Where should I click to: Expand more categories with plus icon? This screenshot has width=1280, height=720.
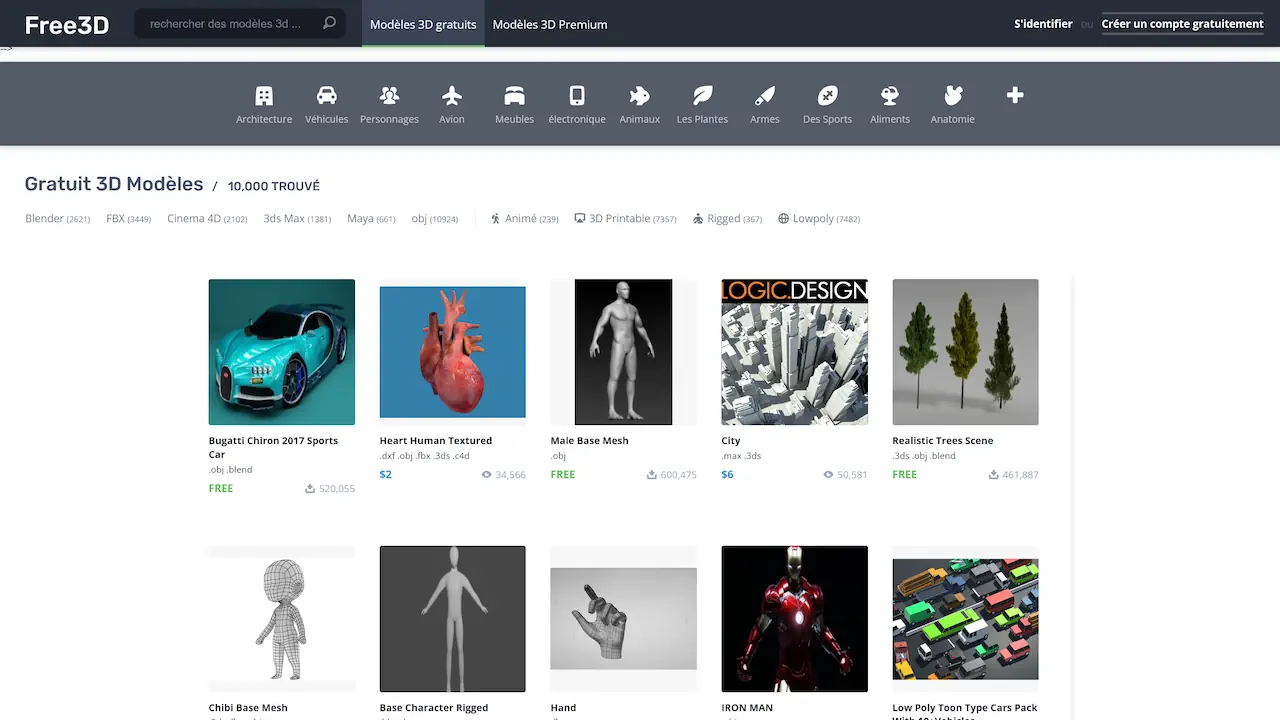(1015, 95)
